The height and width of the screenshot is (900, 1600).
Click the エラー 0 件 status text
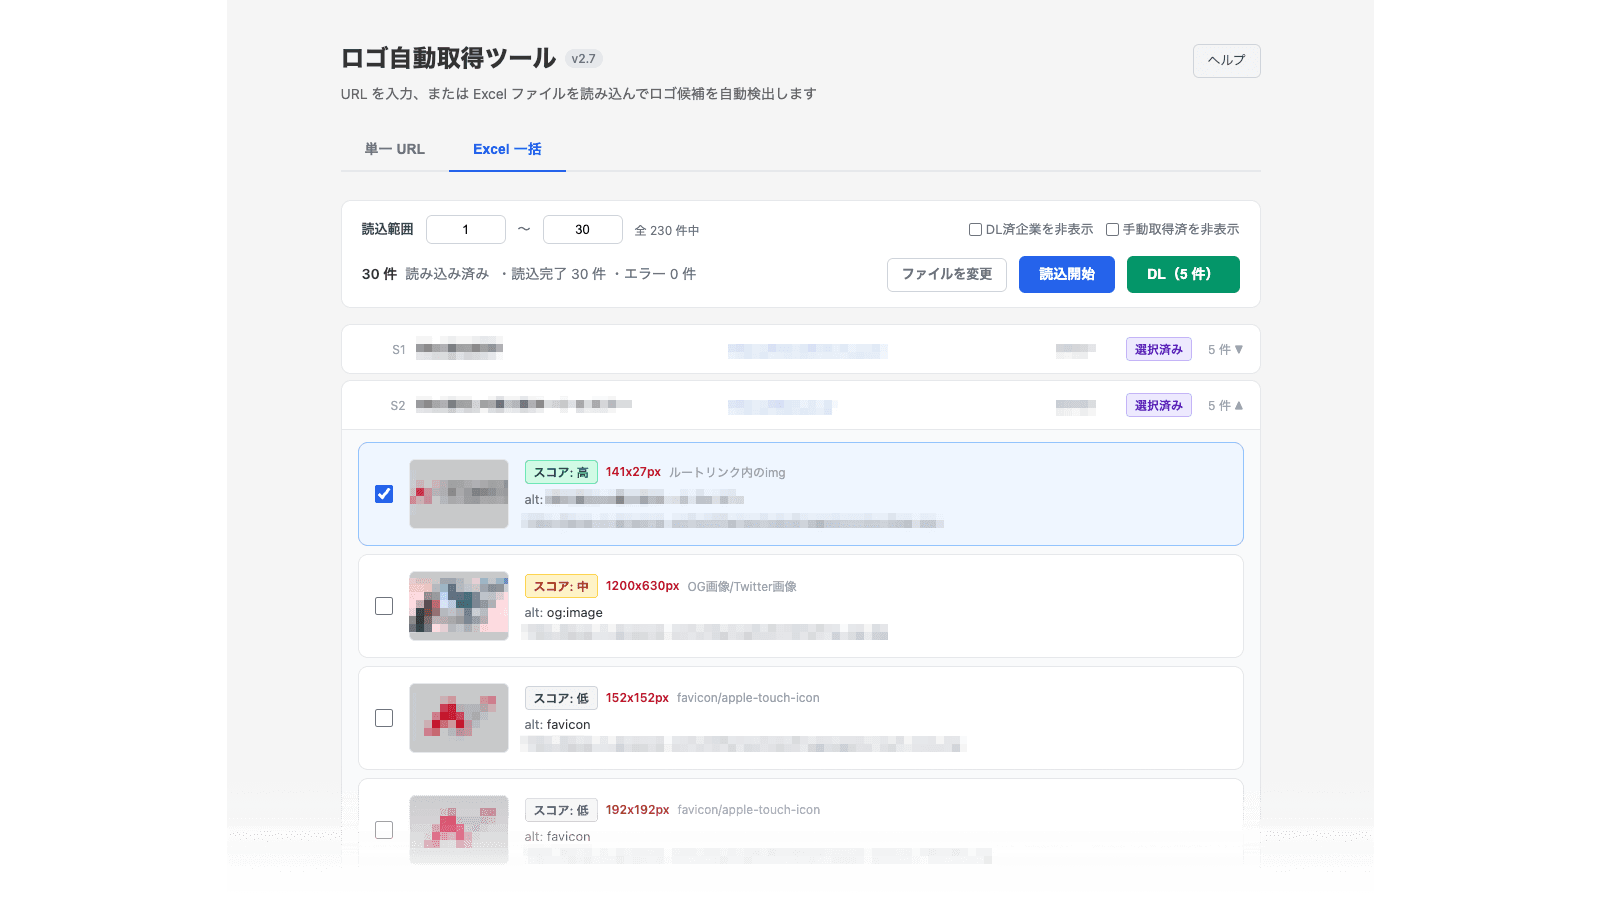click(660, 274)
